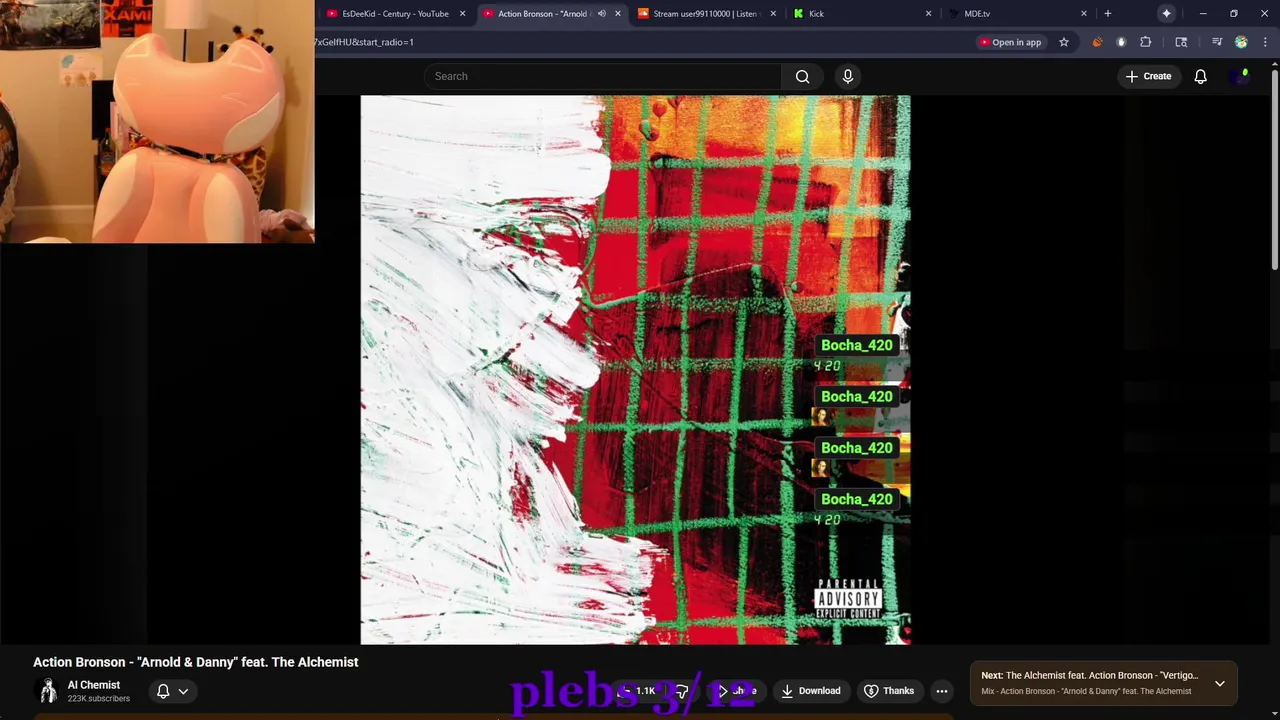Click the Download button
The height and width of the screenshot is (720, 1280).
pyautogui.click(x=810, y=691)
